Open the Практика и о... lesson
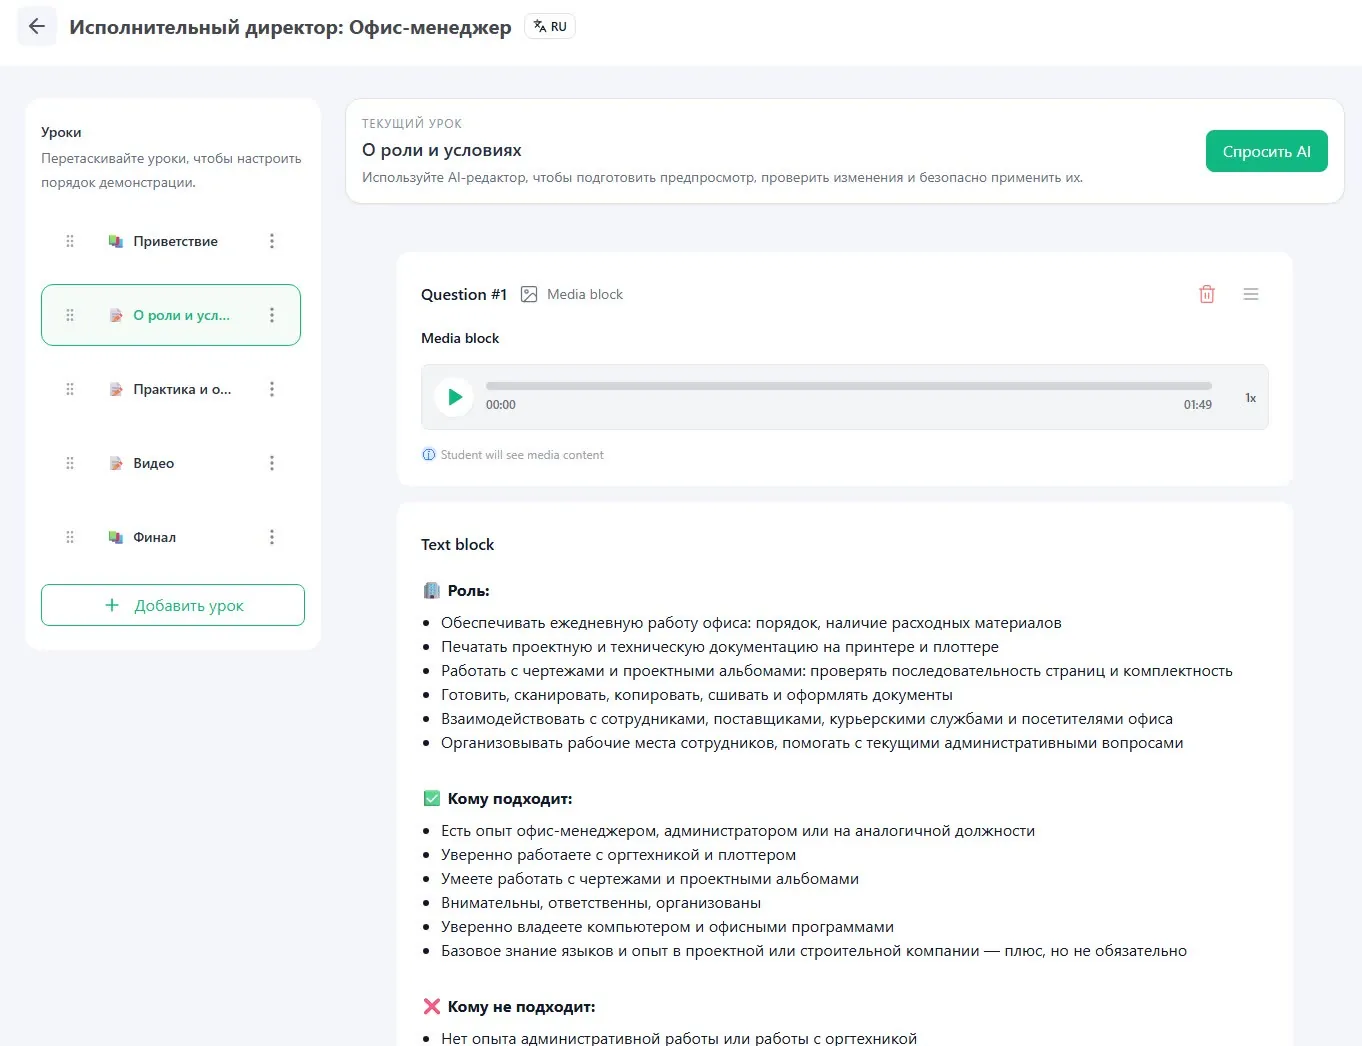Screen dimensions: 1362x1046 171,389
